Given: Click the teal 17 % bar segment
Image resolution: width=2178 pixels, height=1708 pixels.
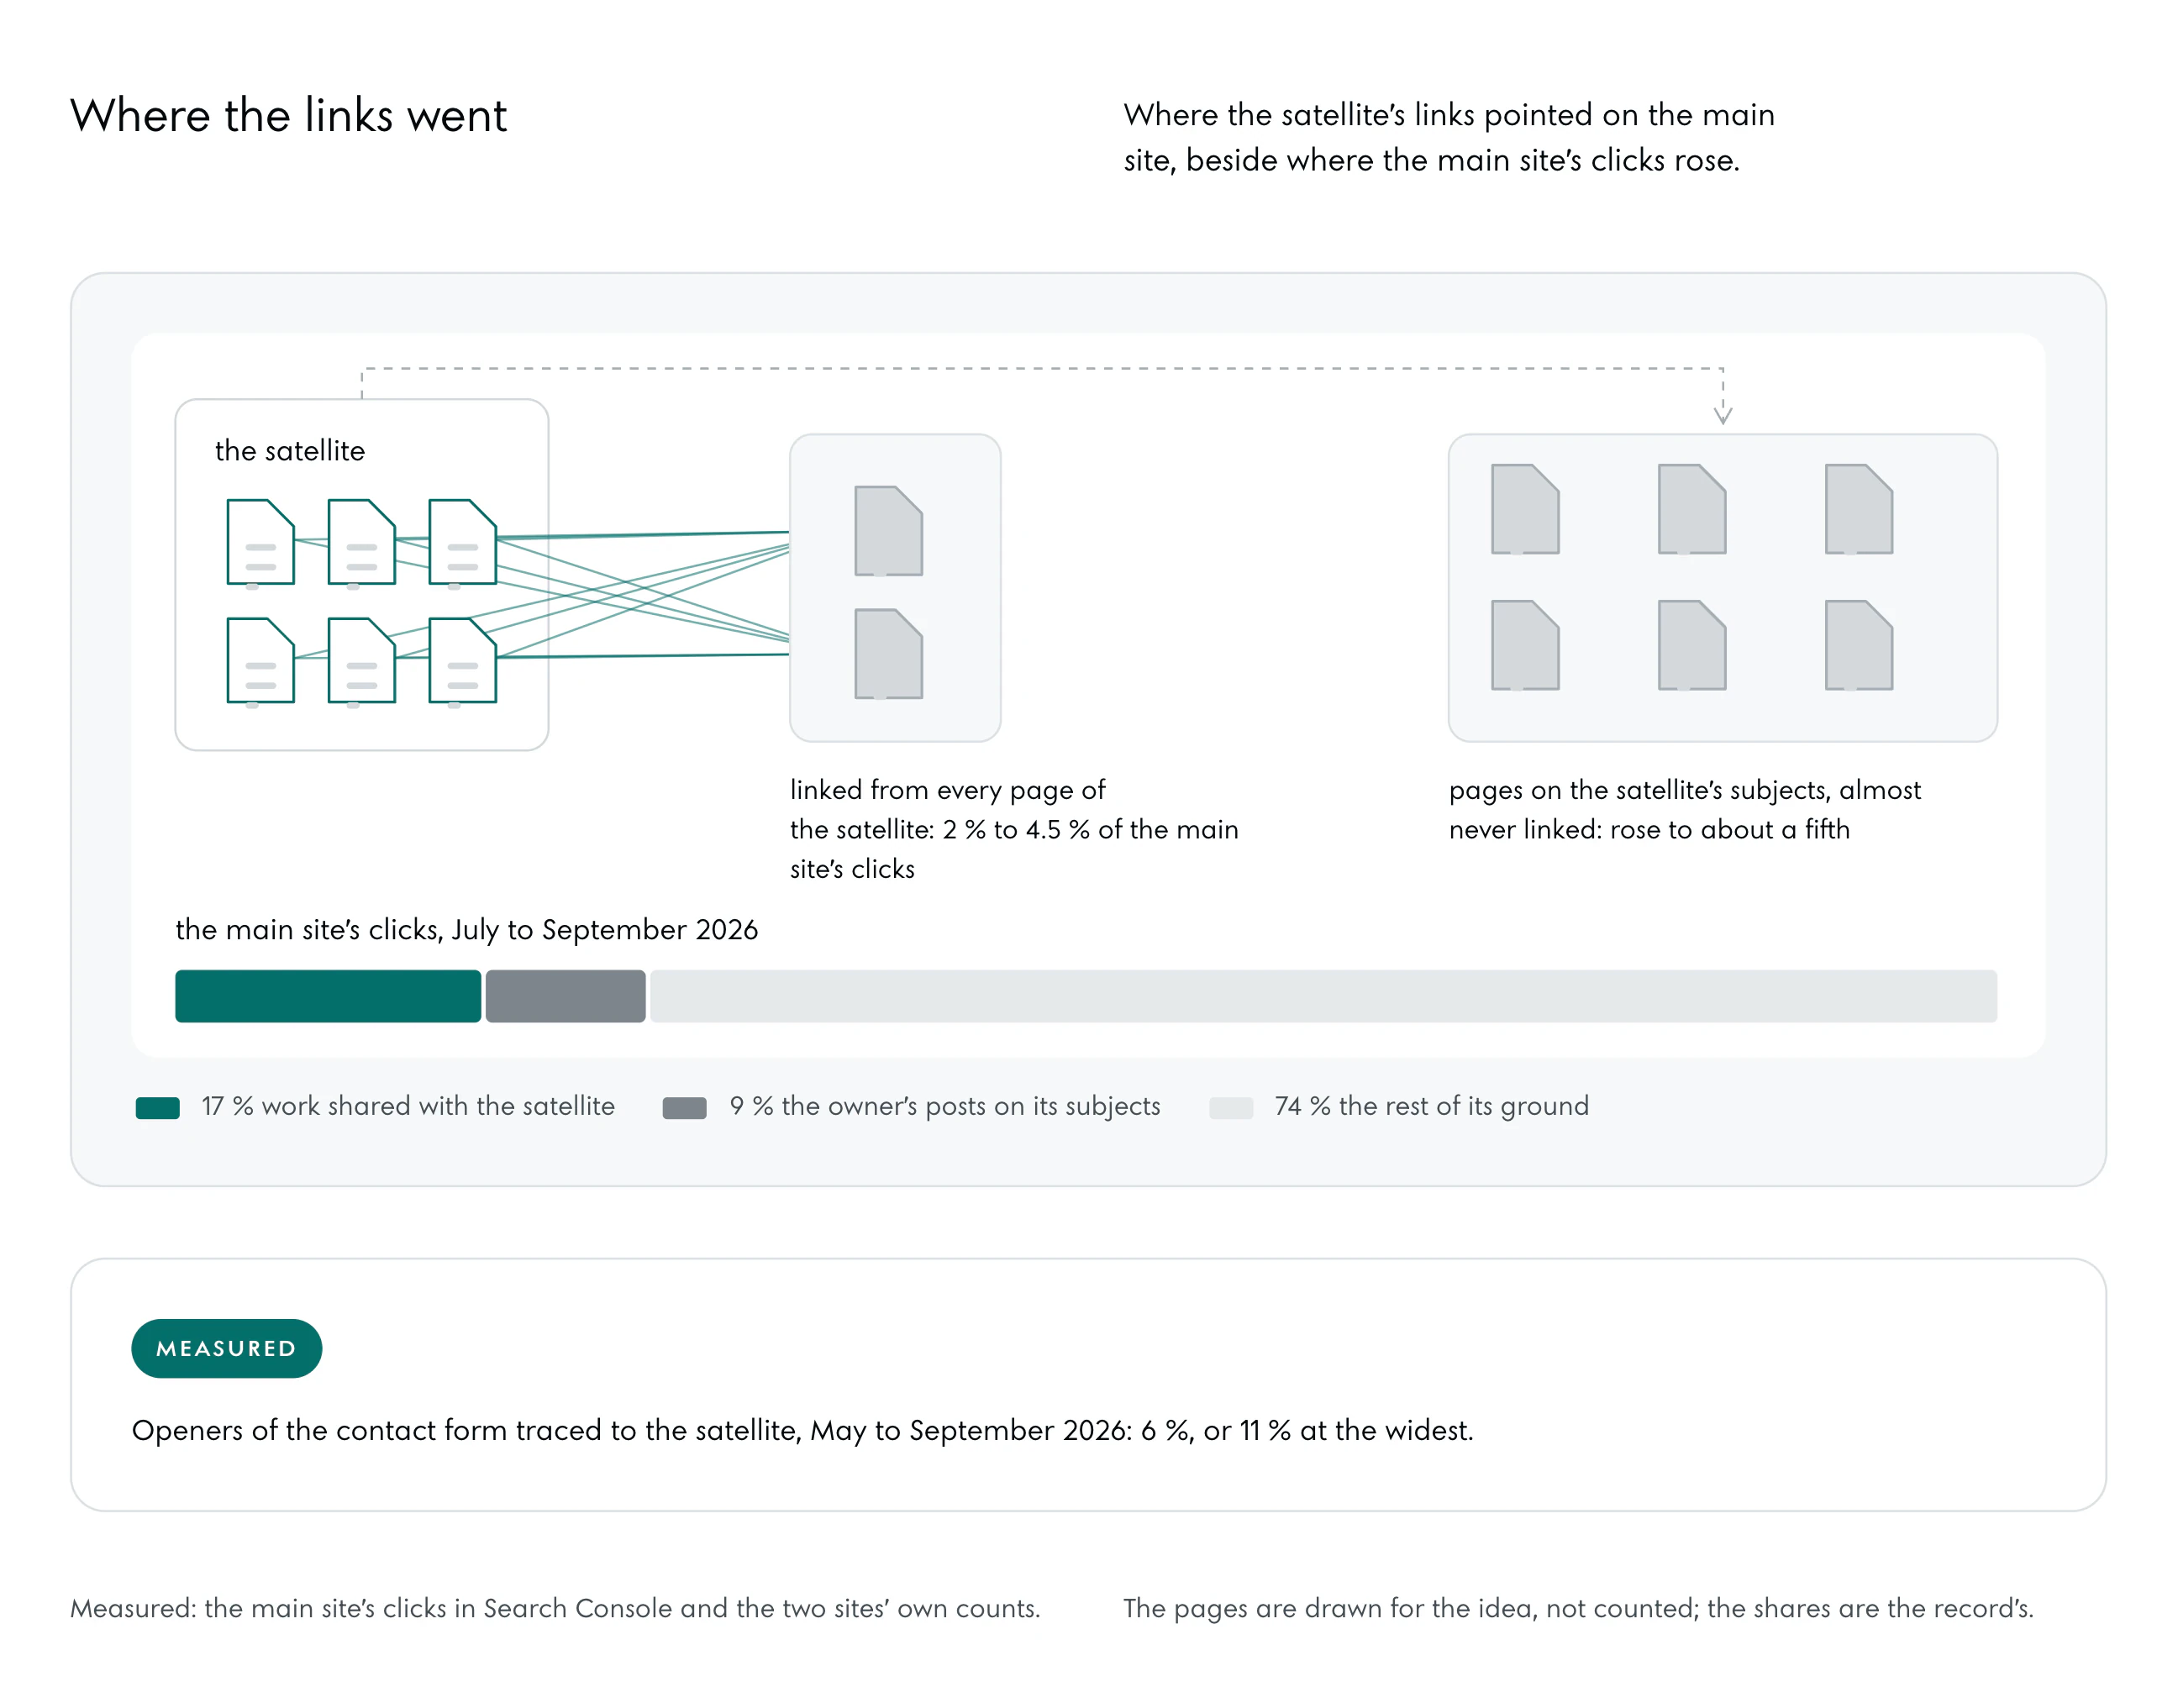Looking at the screenshot, I should point(328,996).
